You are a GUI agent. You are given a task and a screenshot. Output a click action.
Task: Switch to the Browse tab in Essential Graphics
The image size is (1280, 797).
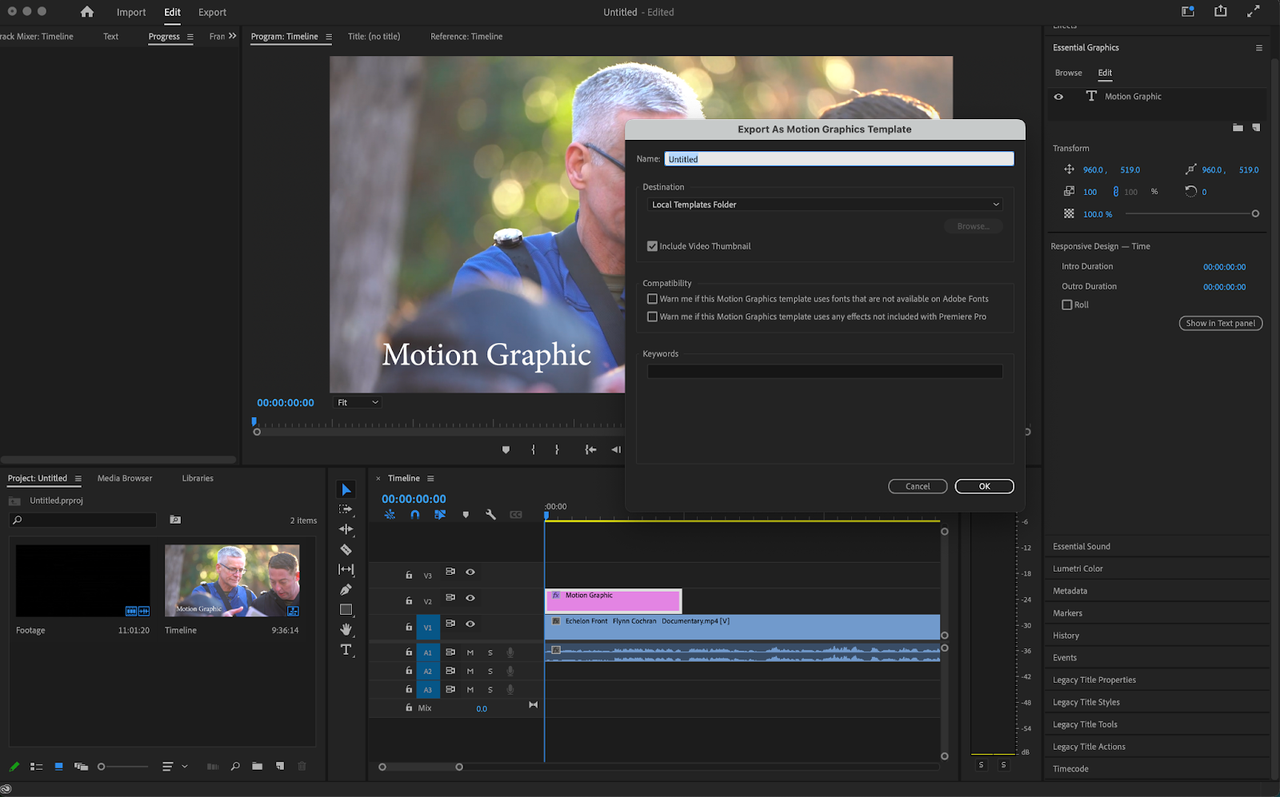coord(1068,72)
